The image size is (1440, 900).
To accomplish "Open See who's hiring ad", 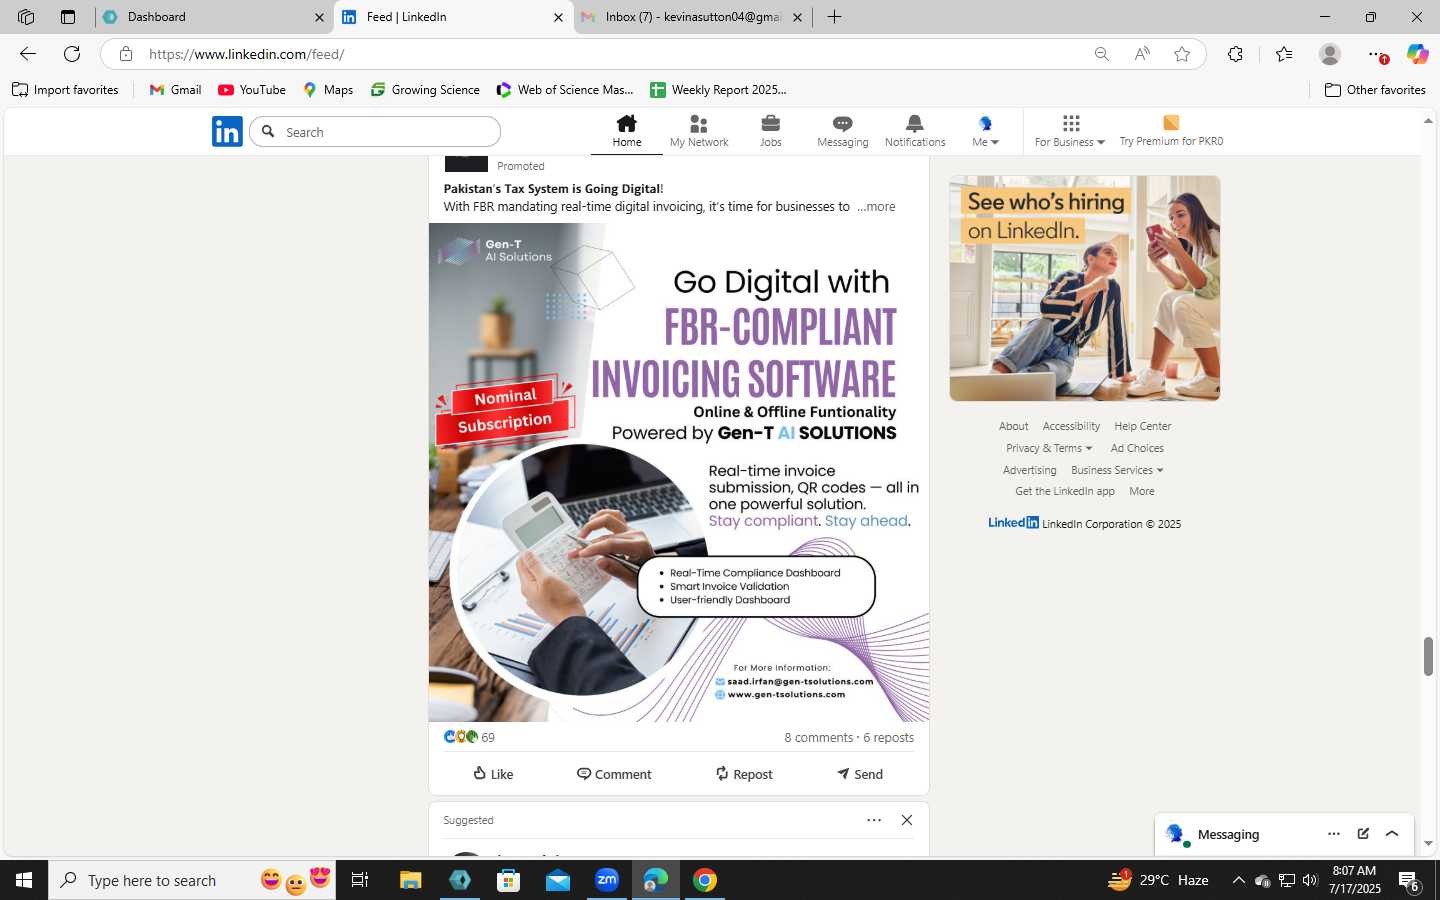I will tap(1085, 288).
